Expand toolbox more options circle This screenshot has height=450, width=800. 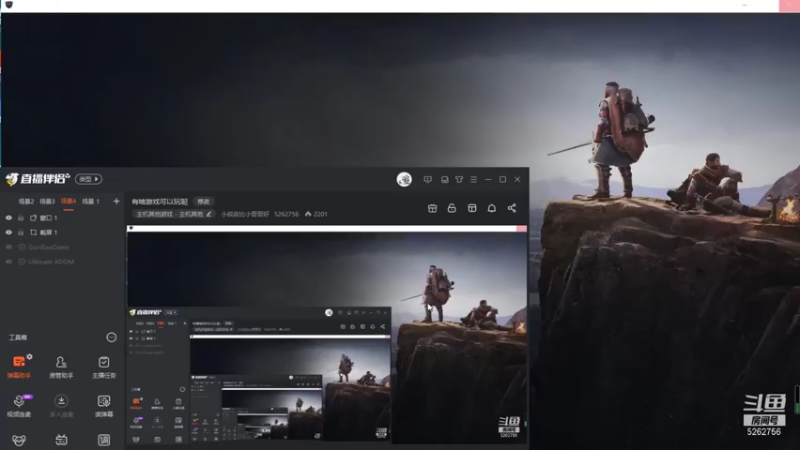tap(111, 337)
